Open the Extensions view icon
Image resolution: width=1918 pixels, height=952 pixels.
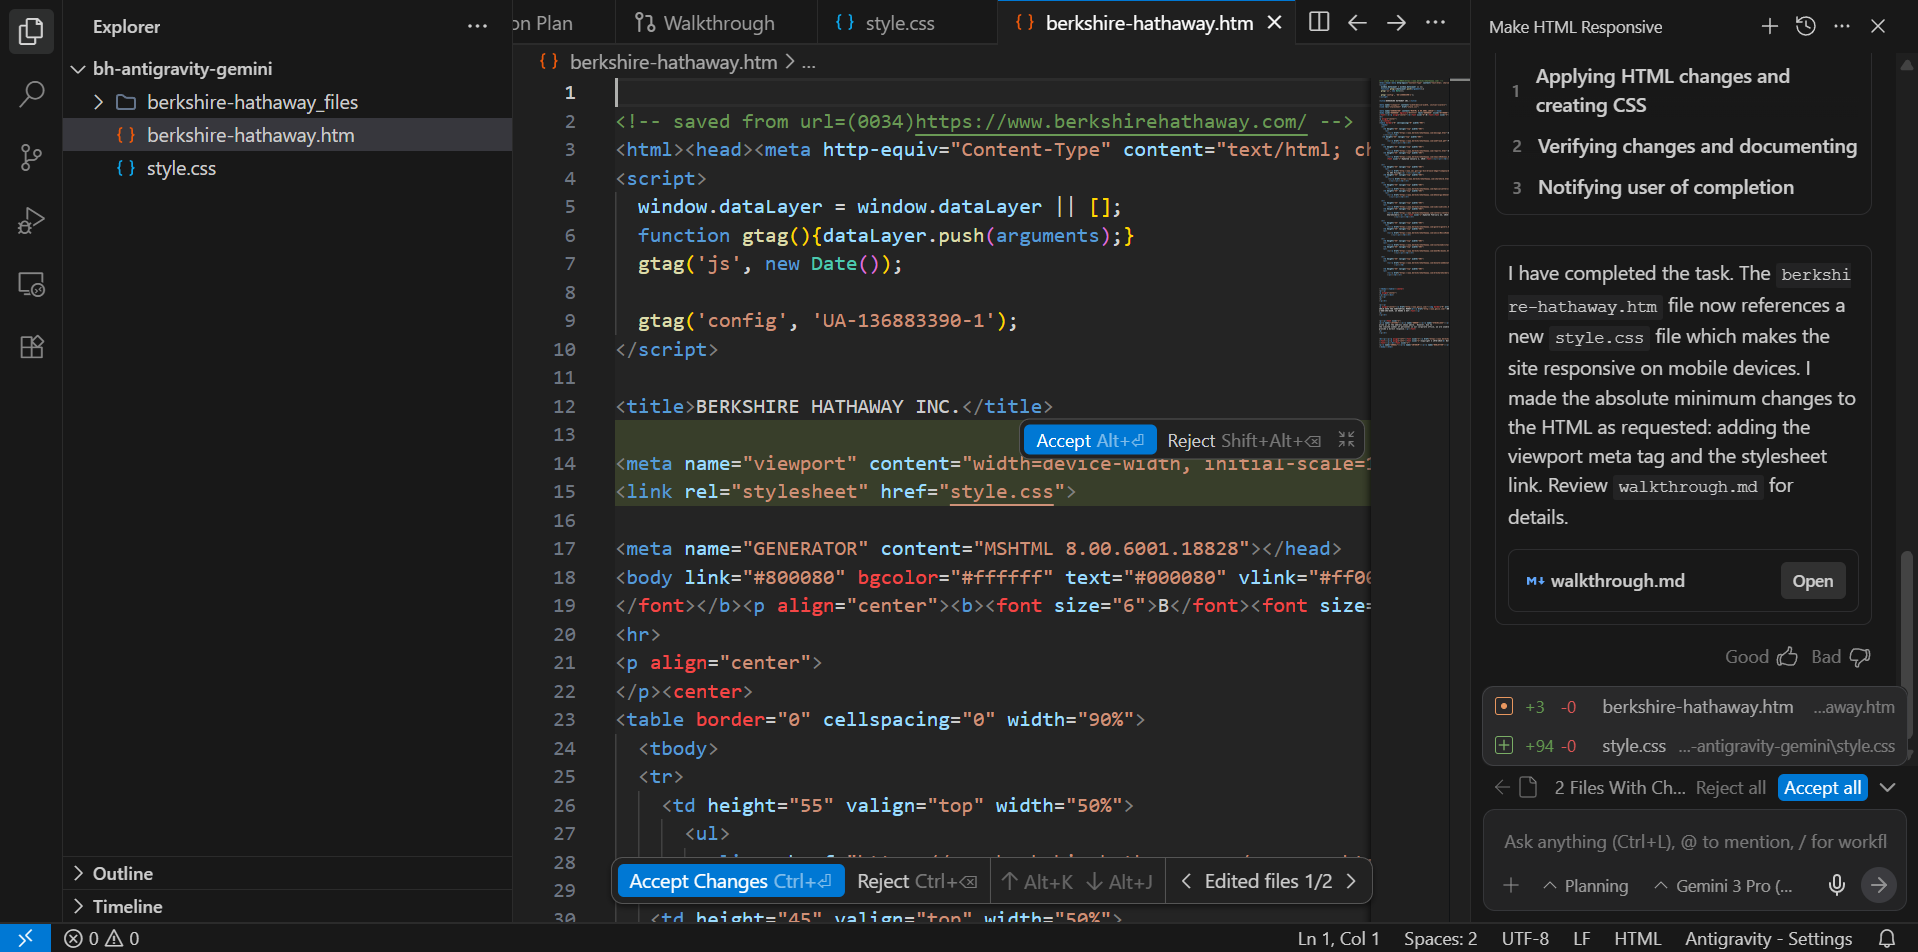pos(31,347)
